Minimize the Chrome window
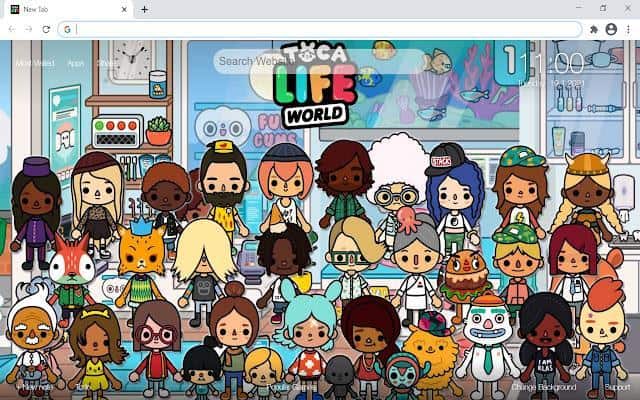The image size is (640, 400). tap(579, 8)
